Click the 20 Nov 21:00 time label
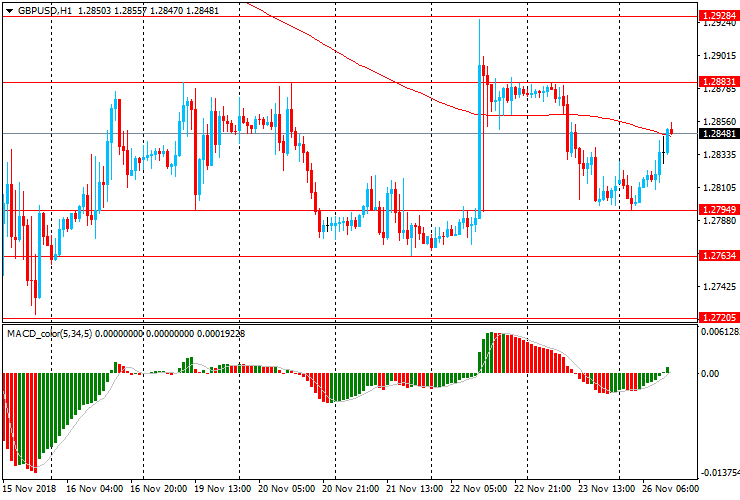 coord(351,489)
